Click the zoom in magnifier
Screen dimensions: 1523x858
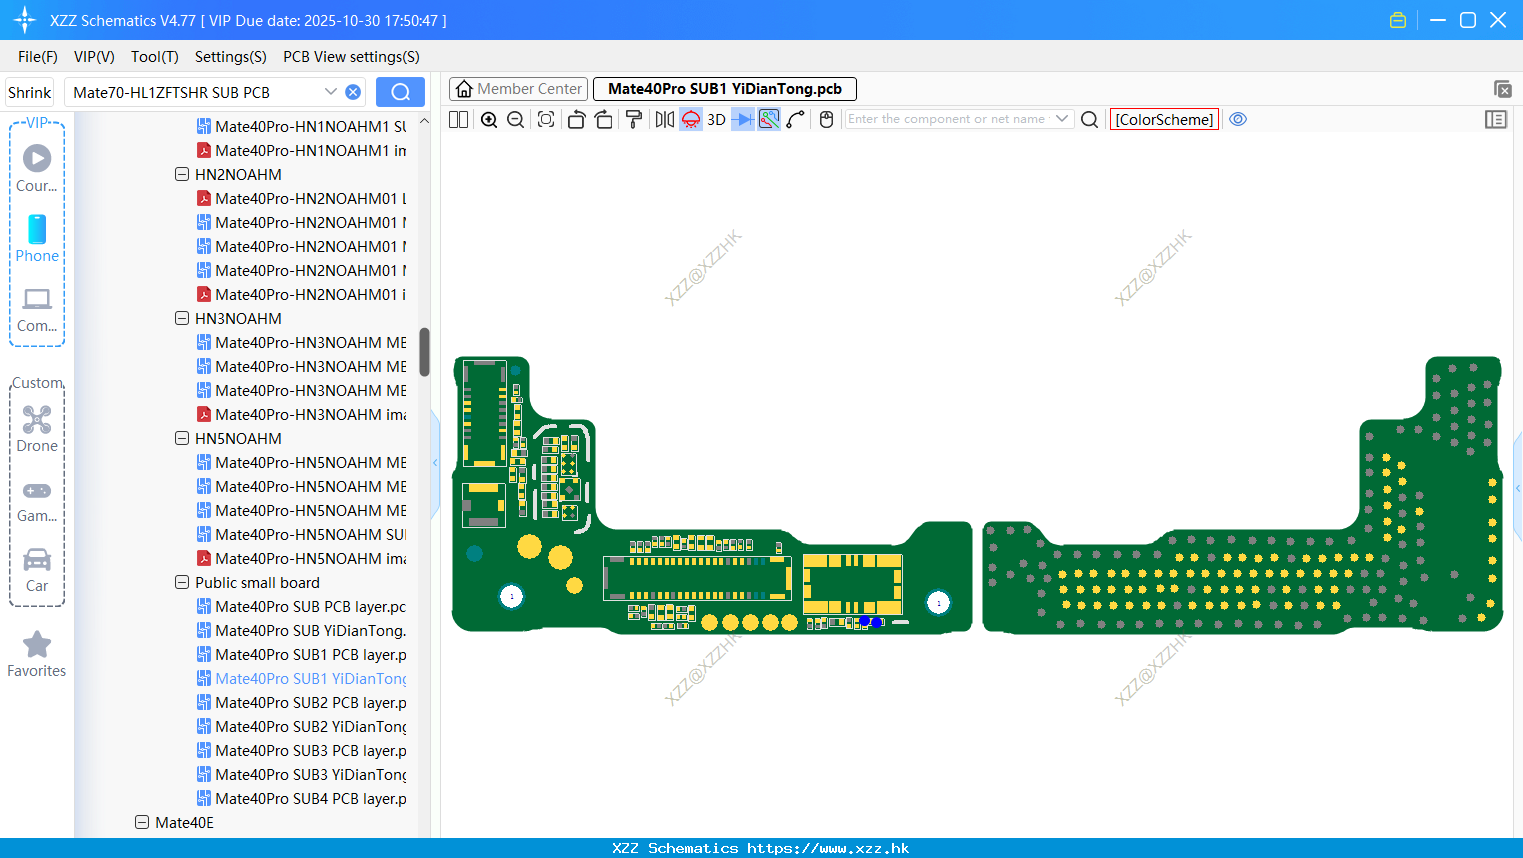[489, 119]
